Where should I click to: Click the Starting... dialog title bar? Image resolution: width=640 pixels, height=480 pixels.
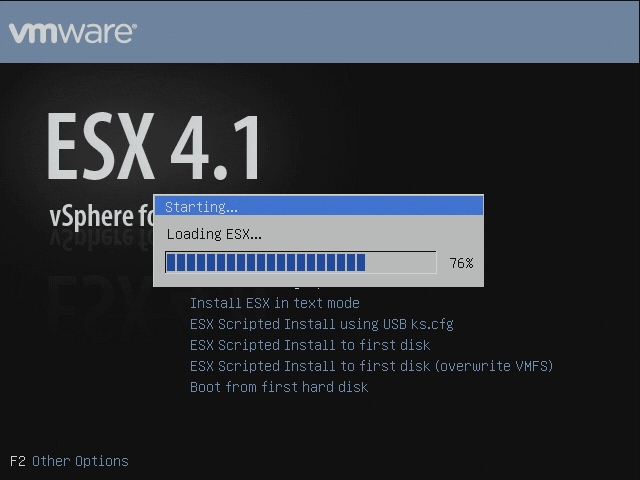318,206
